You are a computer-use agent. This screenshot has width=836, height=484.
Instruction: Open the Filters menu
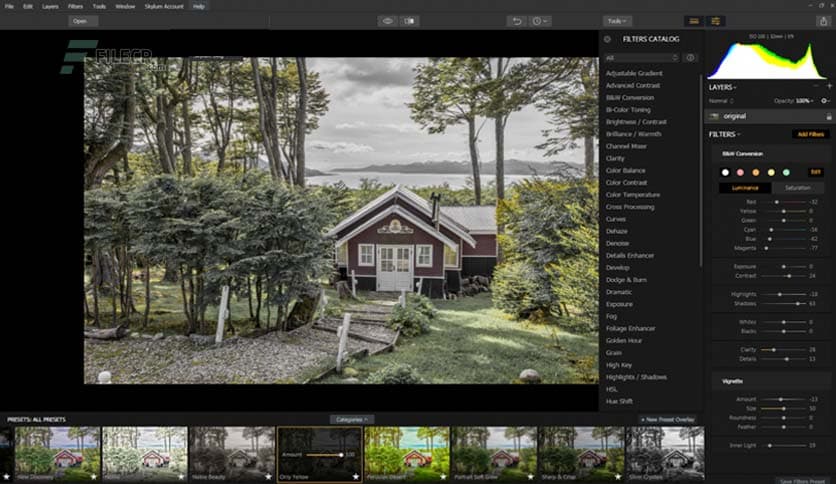click(x=75, y=6)
